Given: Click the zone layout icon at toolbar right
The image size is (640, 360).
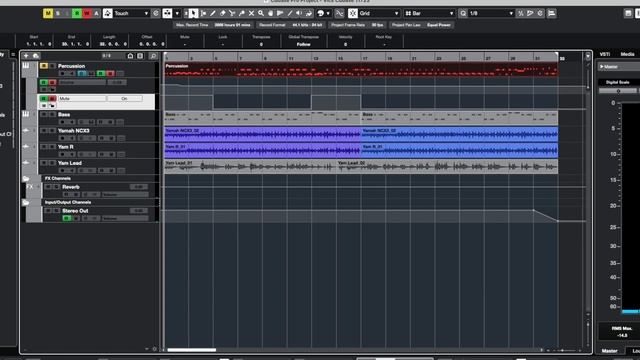Looking at the screenshot, I should click(628, 13).
